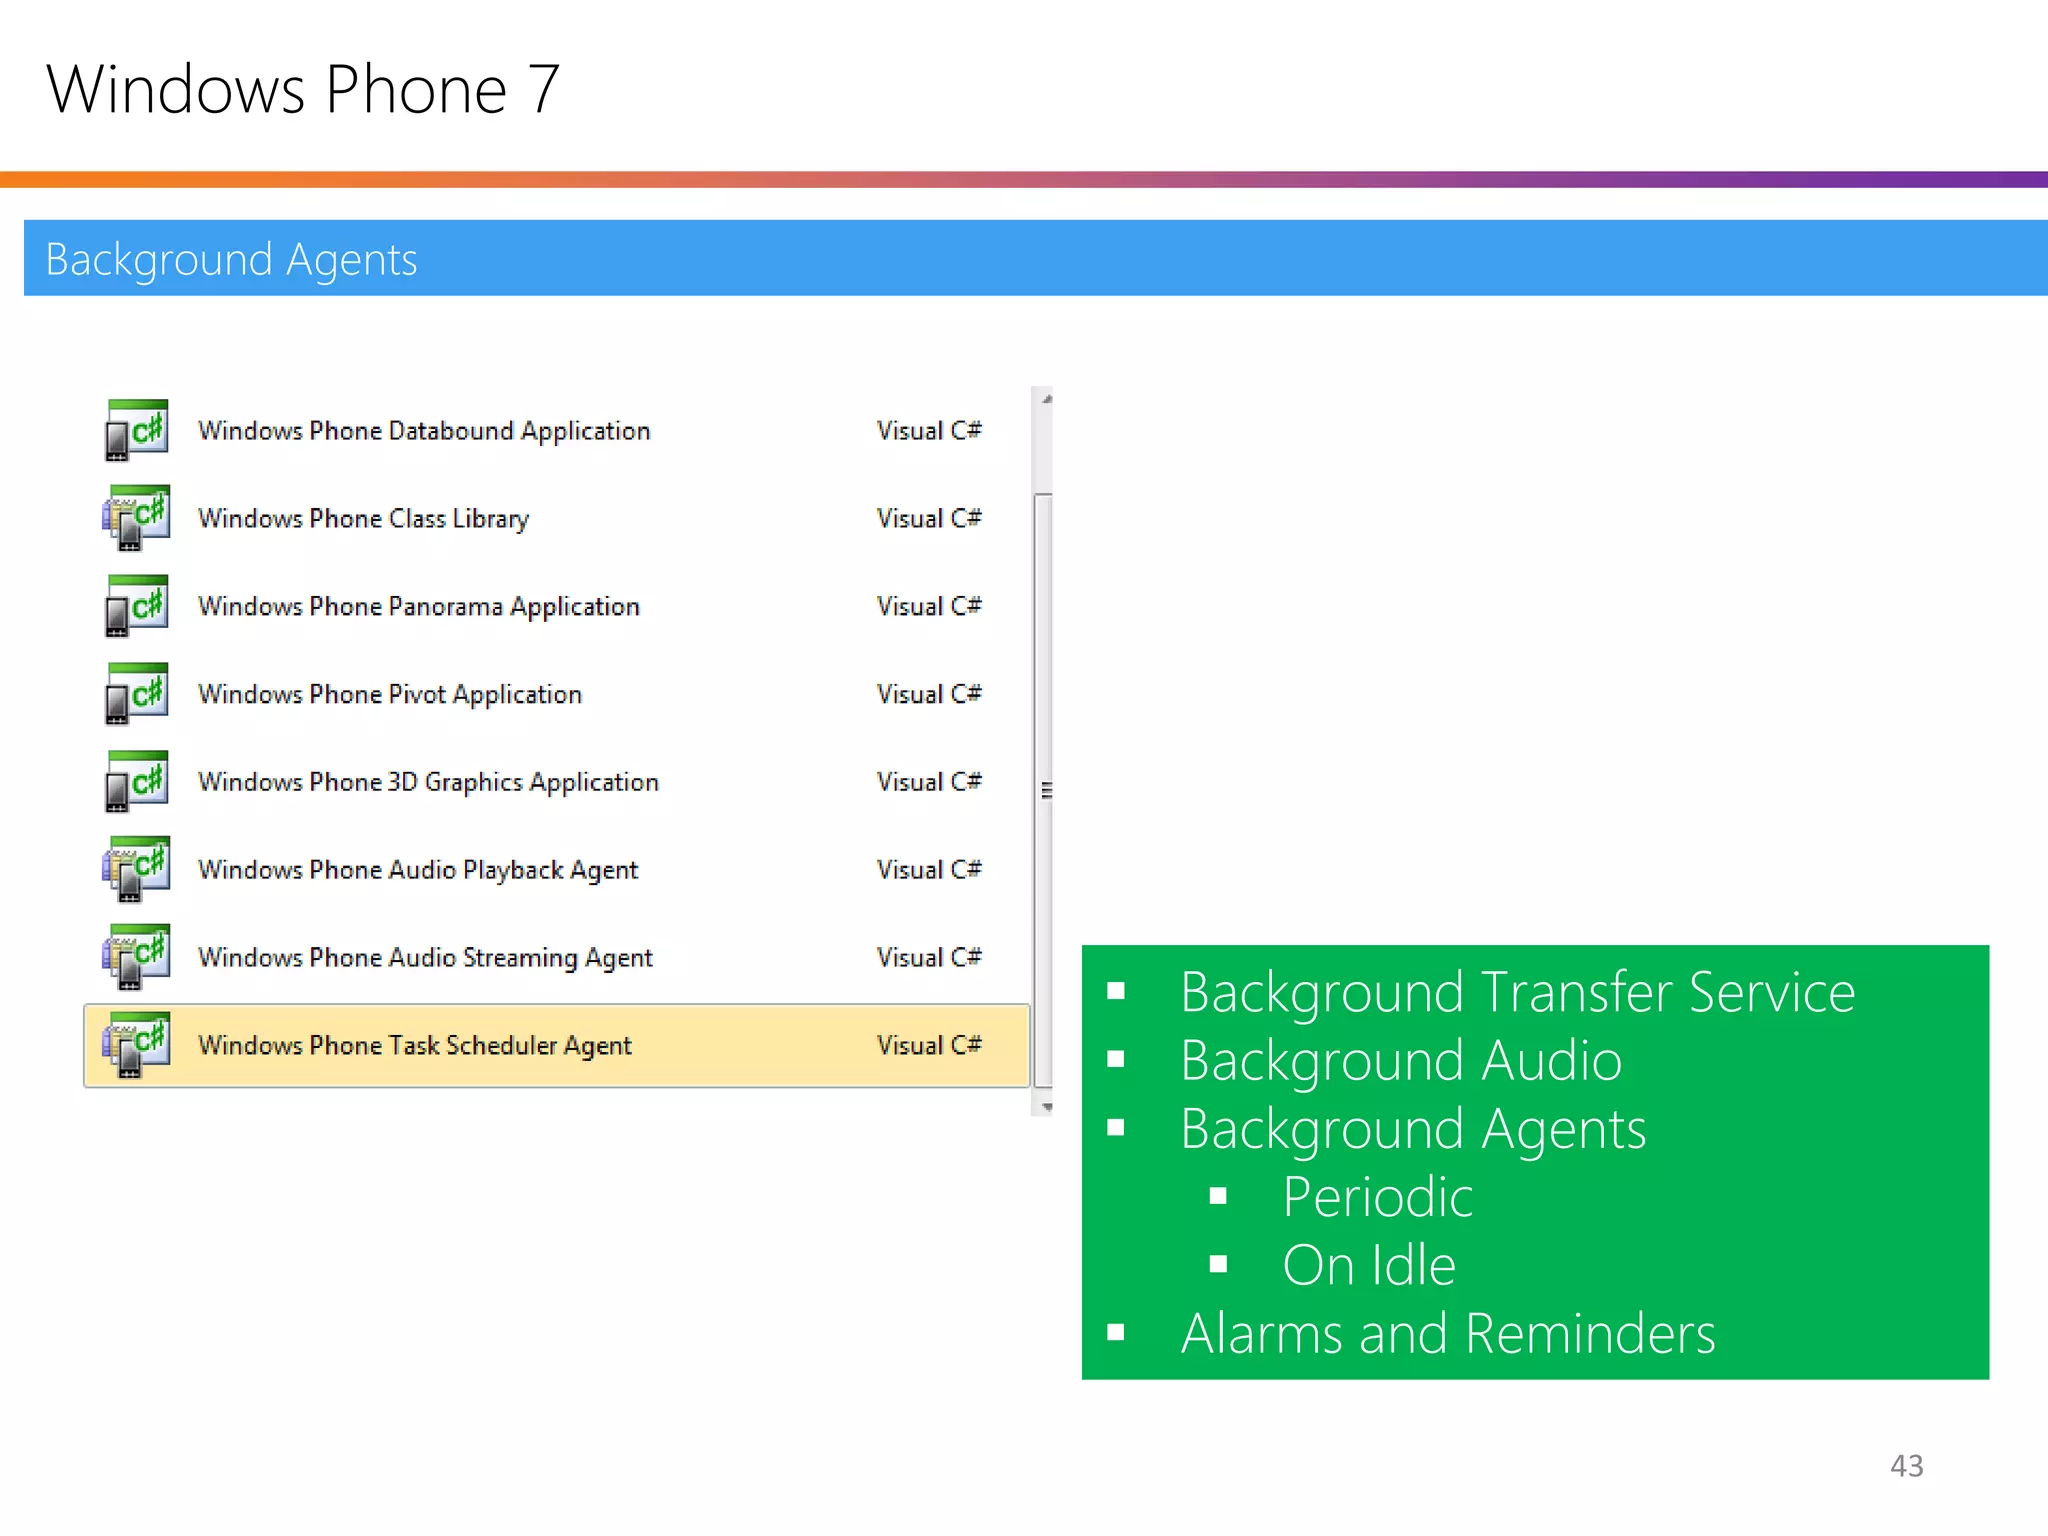Click the Audio Streaming Agent template icon
The image size is (2048, 1536).
point(137,957)
